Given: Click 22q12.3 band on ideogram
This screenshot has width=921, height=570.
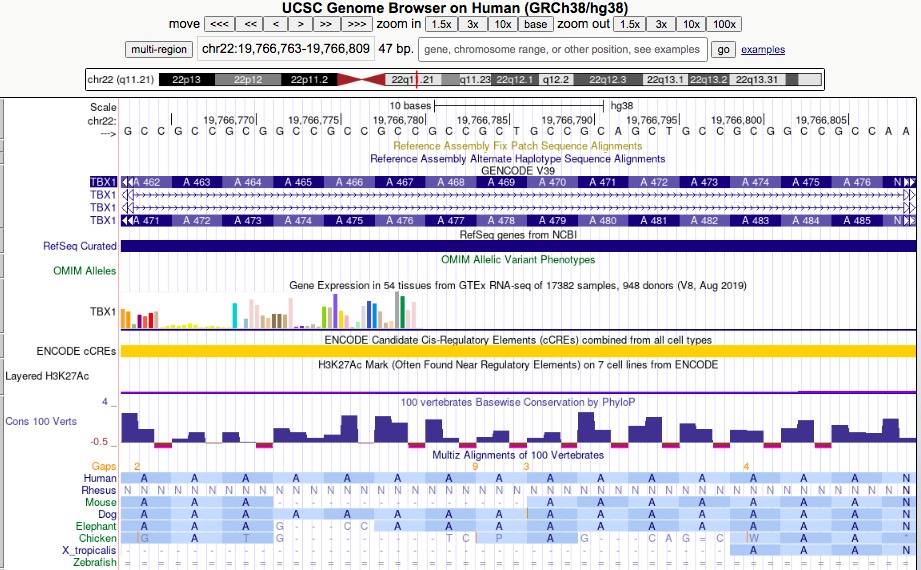Looking at the screenshot, I should [x=608, y=79].
